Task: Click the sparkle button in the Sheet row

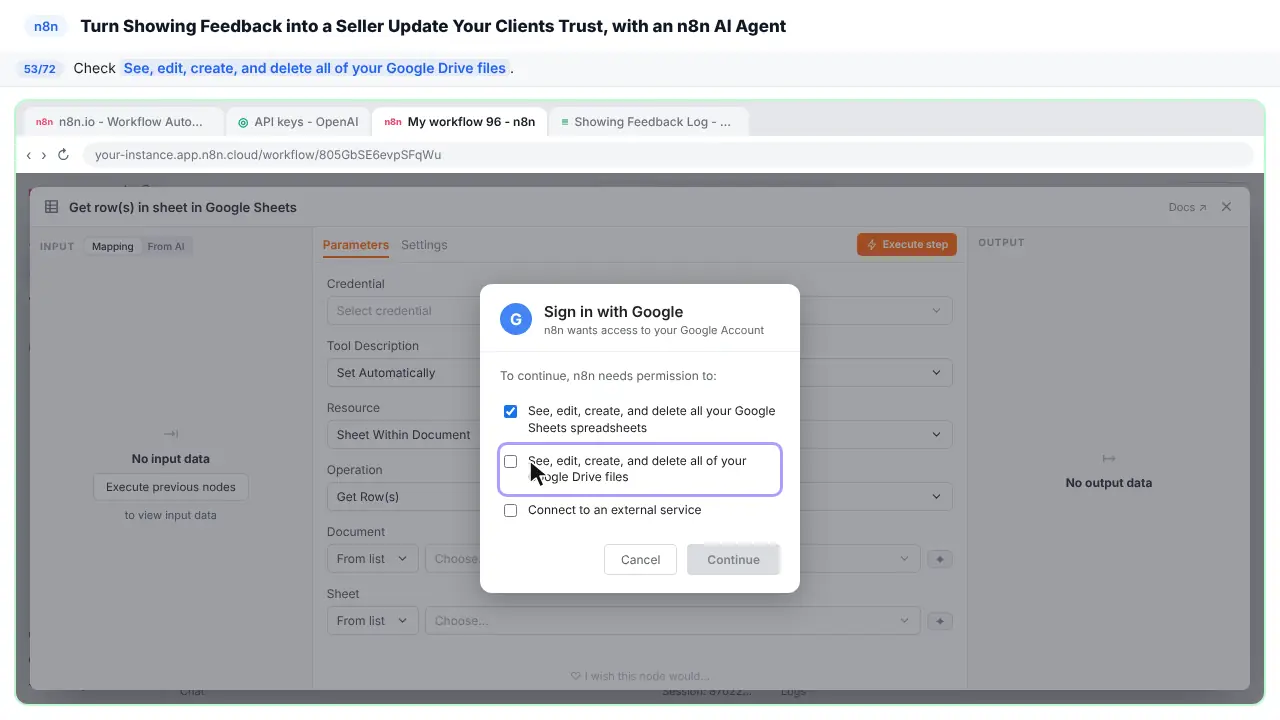Action: pyautogui.click(x=939, y=621)
